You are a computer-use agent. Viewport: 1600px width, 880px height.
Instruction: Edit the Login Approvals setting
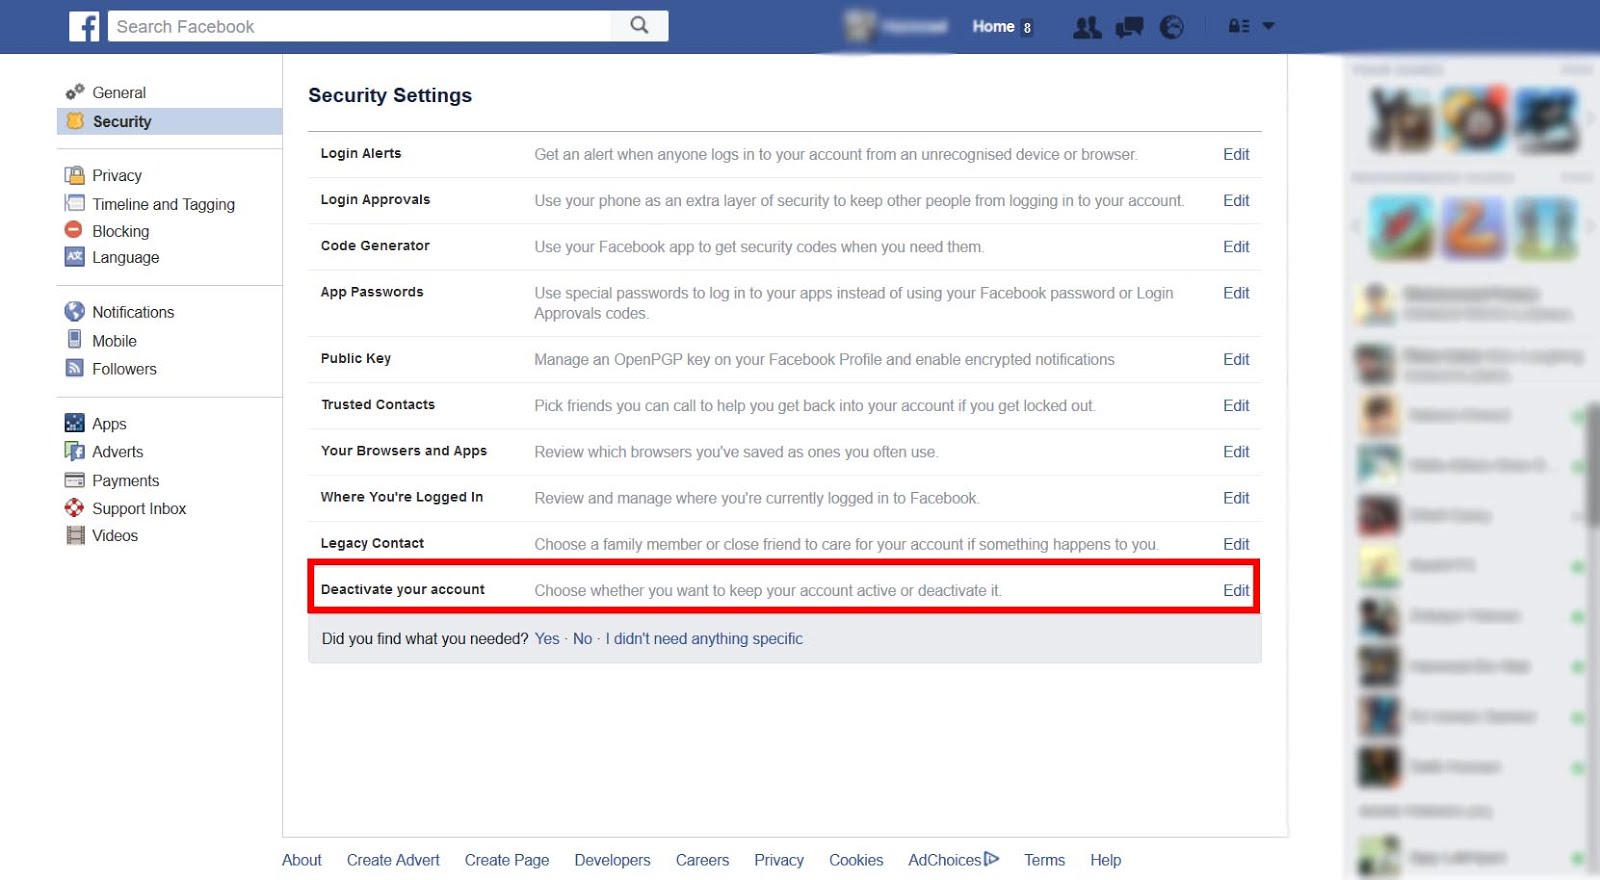click(1236, 200)
